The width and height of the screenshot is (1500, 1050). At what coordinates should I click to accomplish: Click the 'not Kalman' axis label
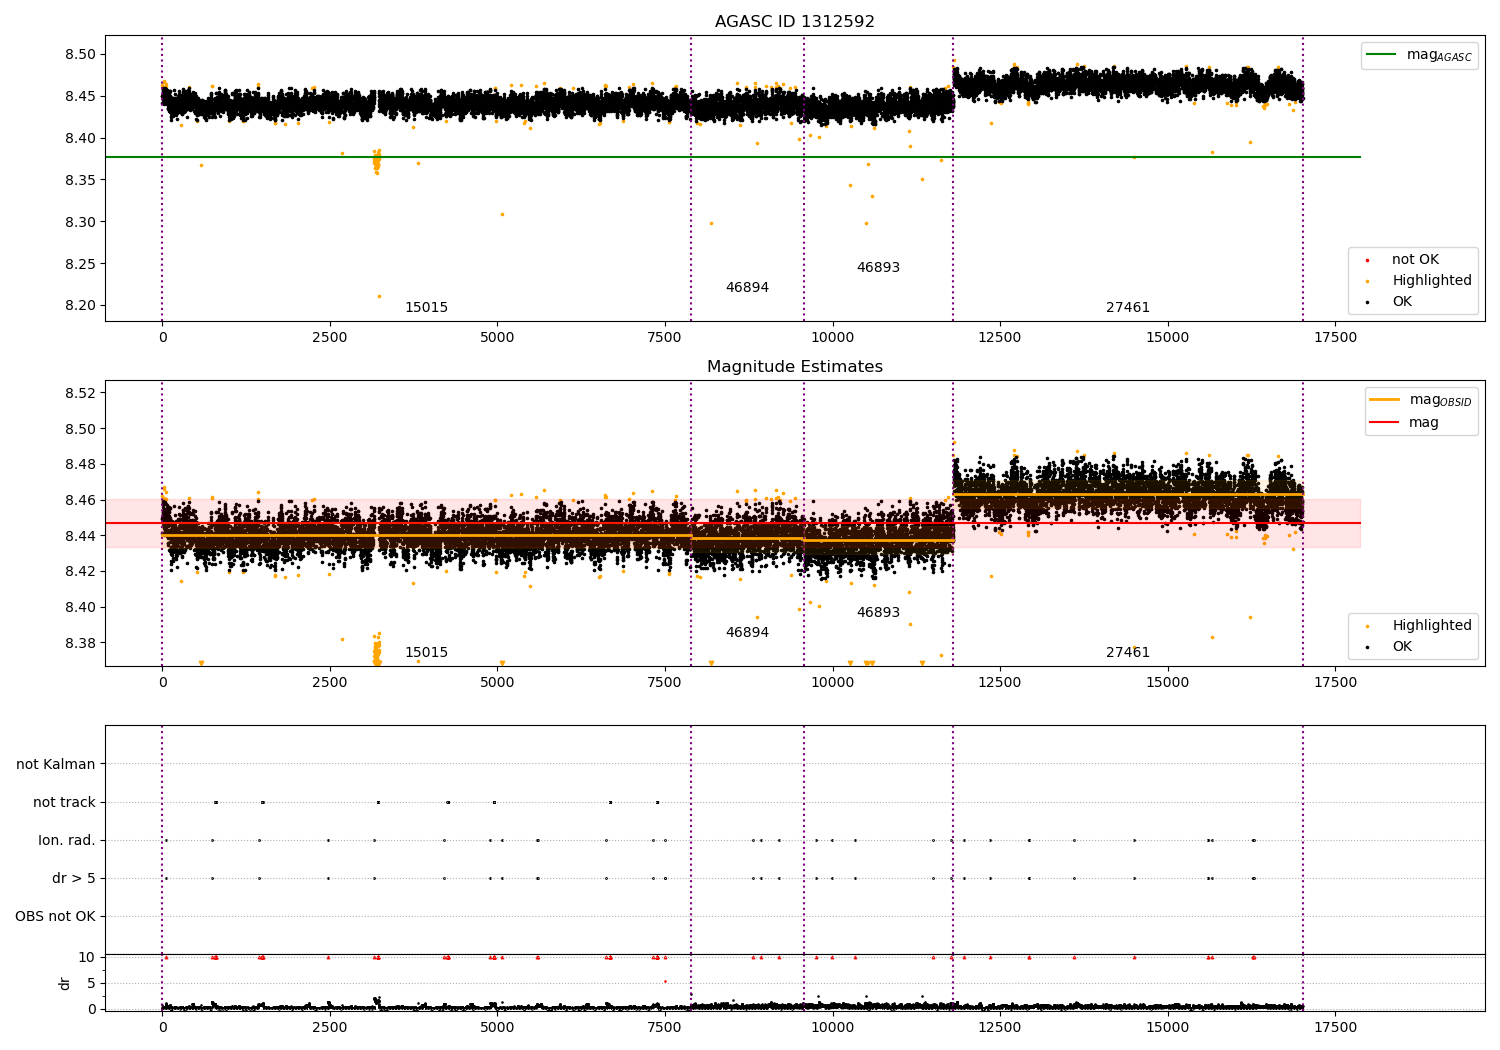click(56, 765)
